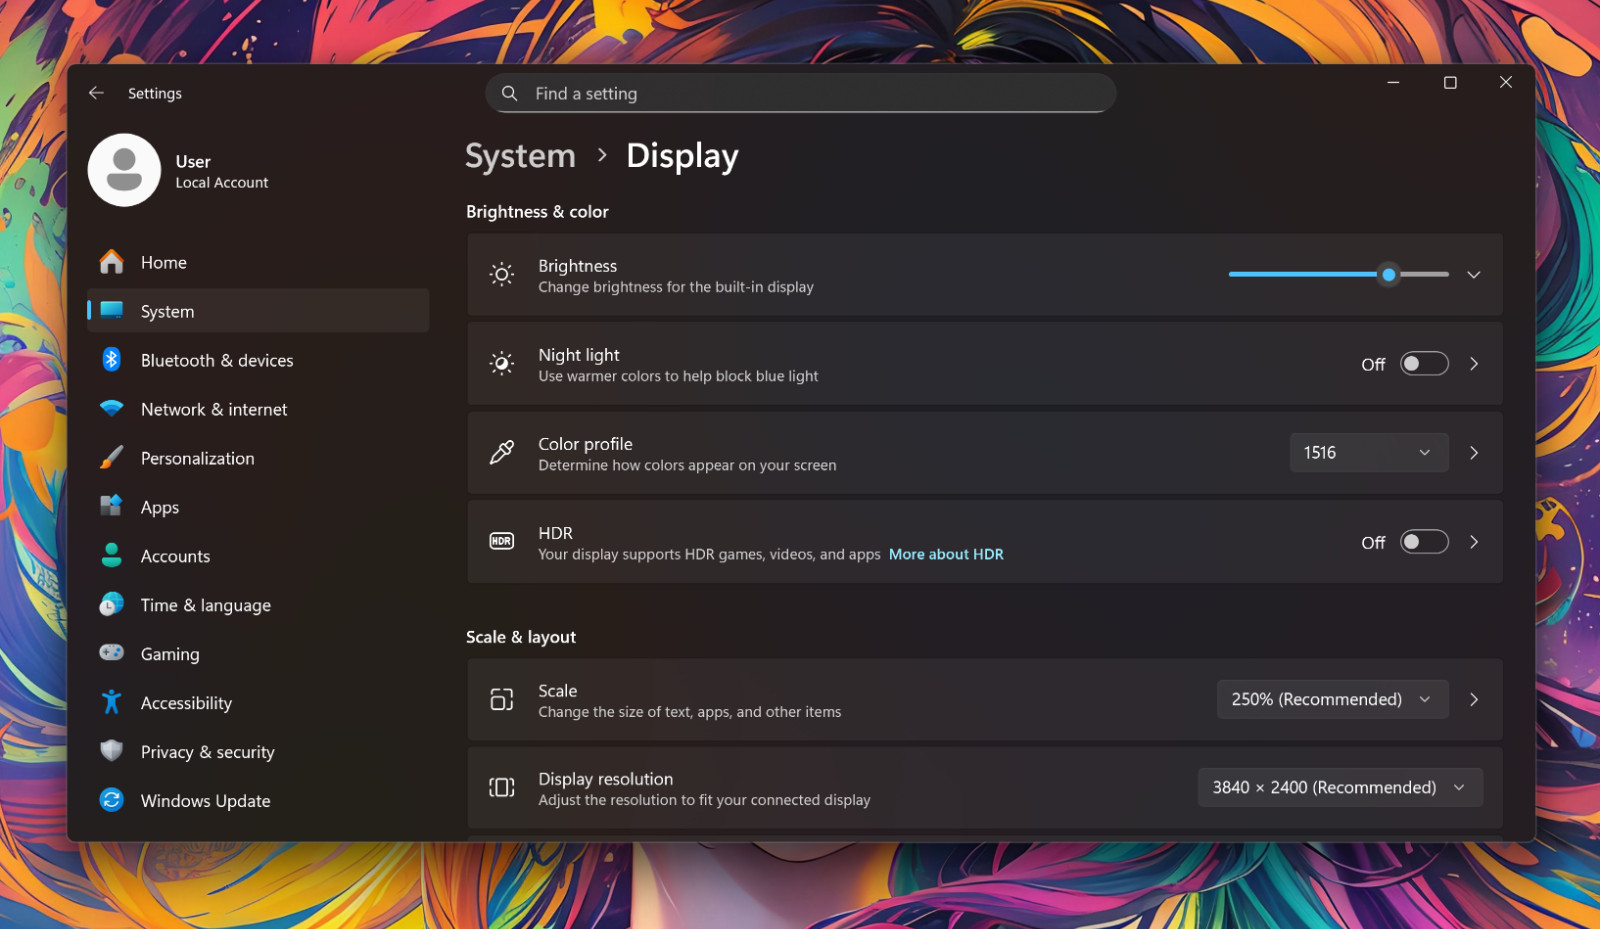Click System in the breadcrumb
Viewport: 1600px width, 929px height.
(x=520, y=156)
